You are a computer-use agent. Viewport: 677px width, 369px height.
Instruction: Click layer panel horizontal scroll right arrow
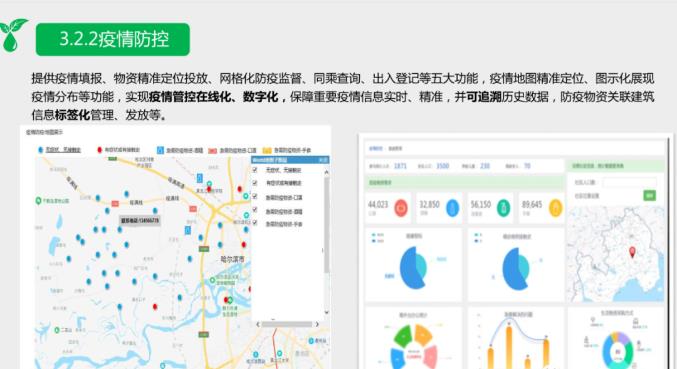coord(317,324)
